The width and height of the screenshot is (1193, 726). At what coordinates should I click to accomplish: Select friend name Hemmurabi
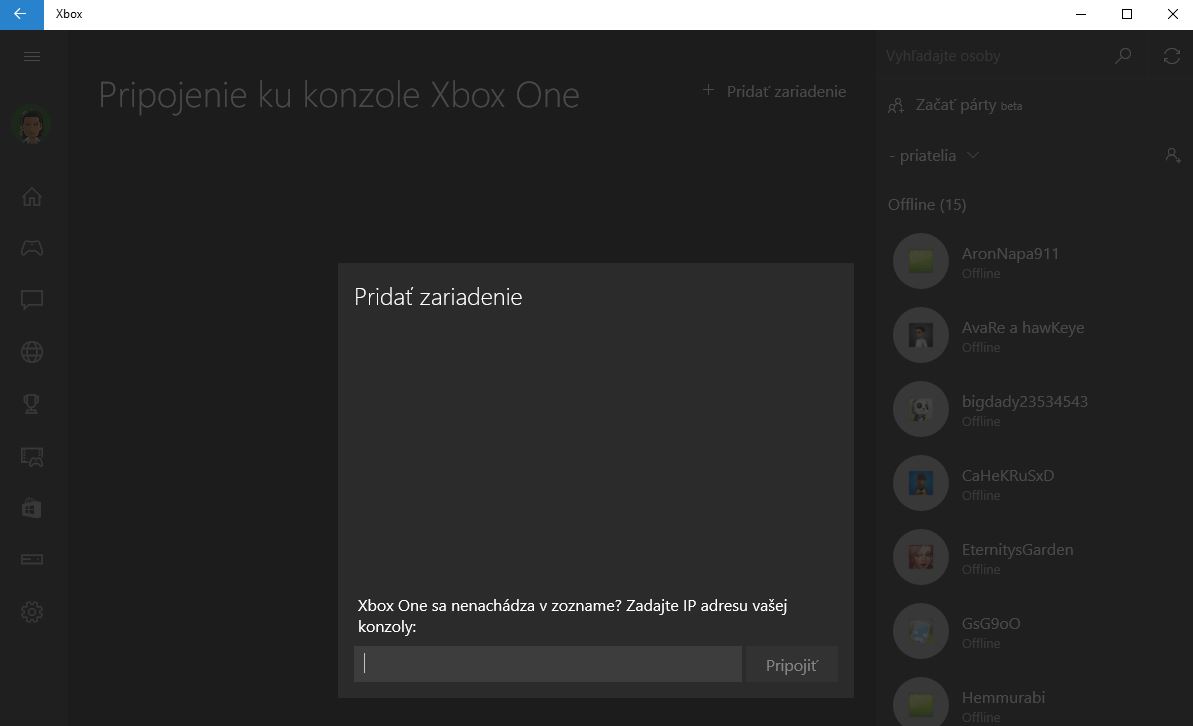pos(1003,697)
